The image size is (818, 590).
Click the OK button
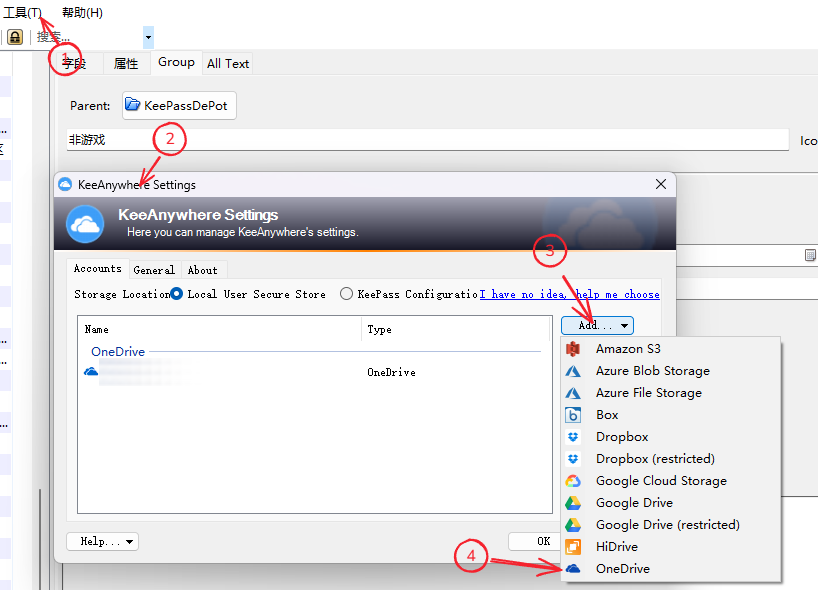(536, 541)
